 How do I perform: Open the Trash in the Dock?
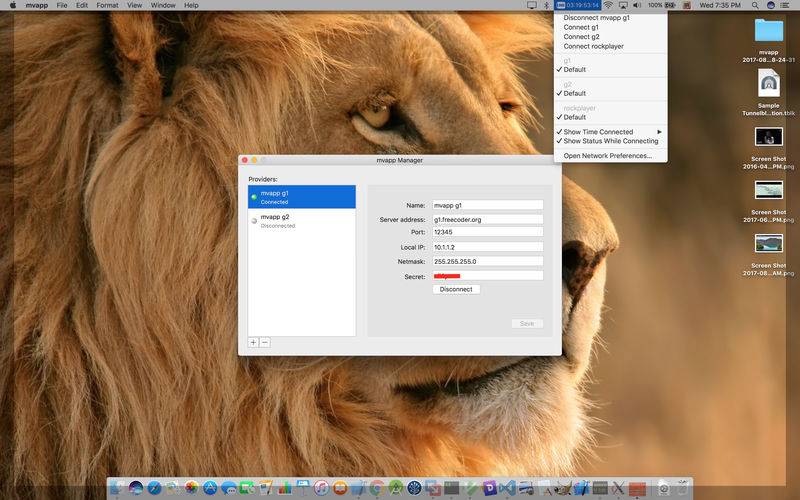(682, 488)
